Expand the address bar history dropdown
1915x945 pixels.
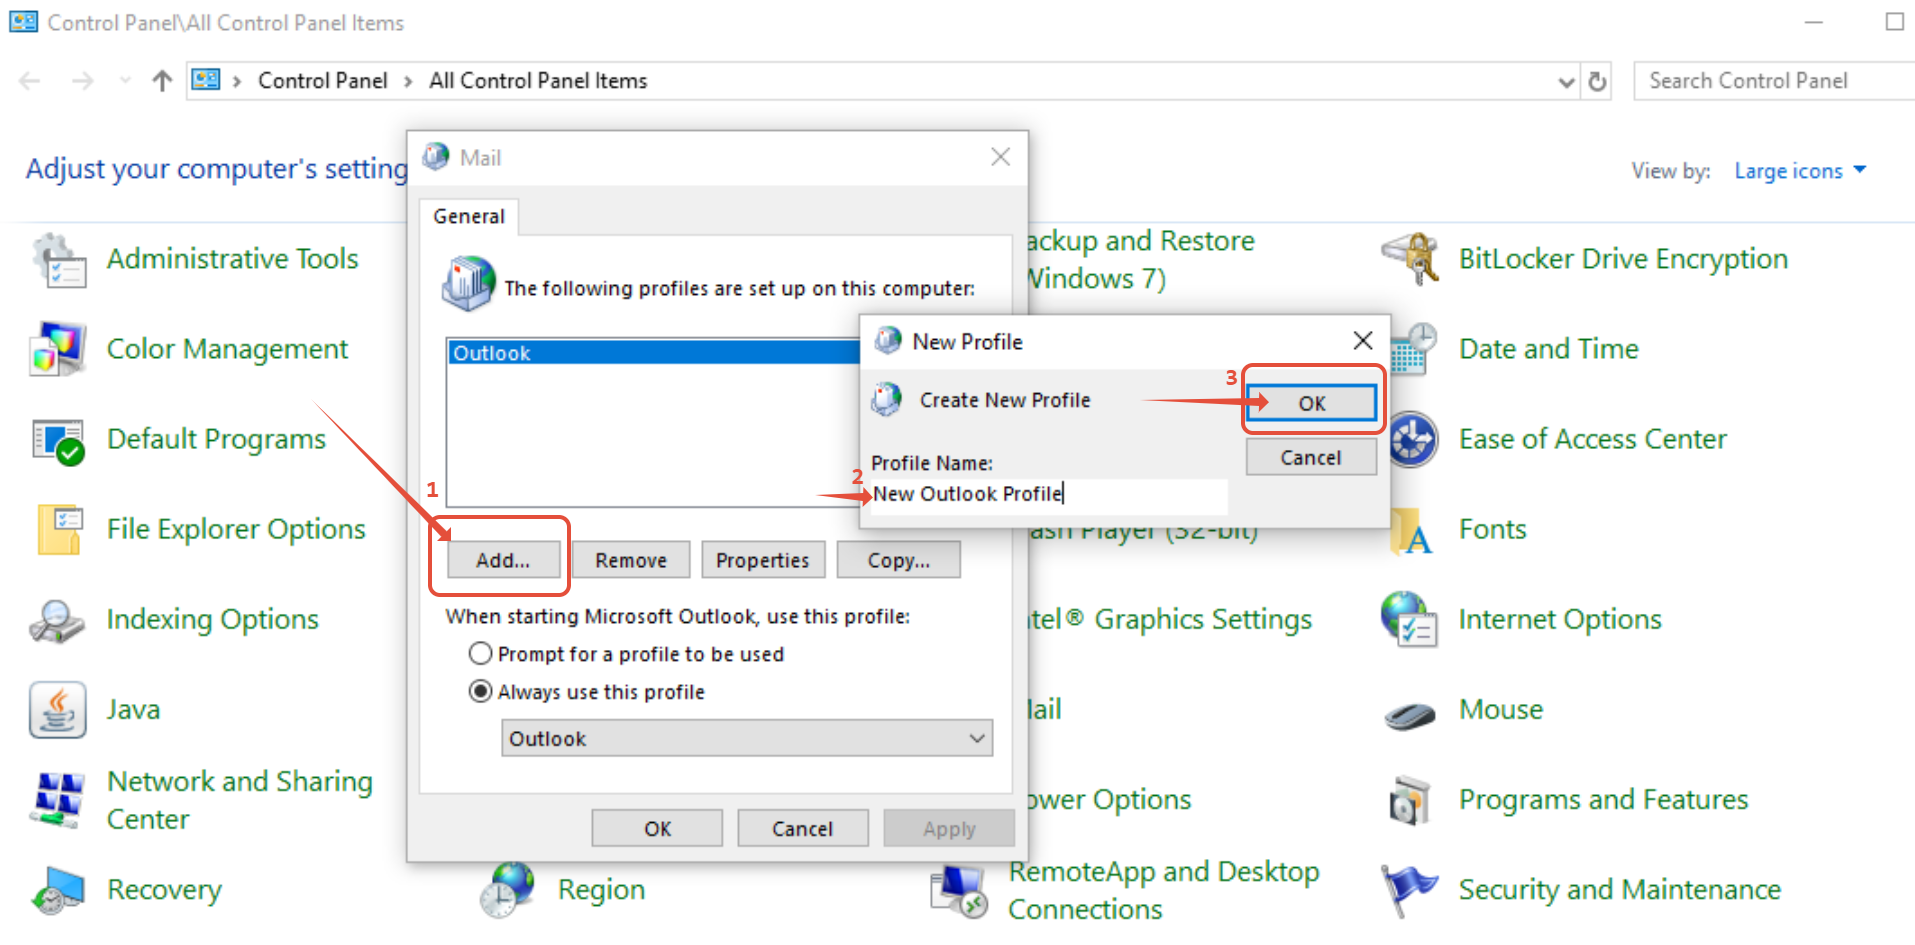coord(1566,82)
